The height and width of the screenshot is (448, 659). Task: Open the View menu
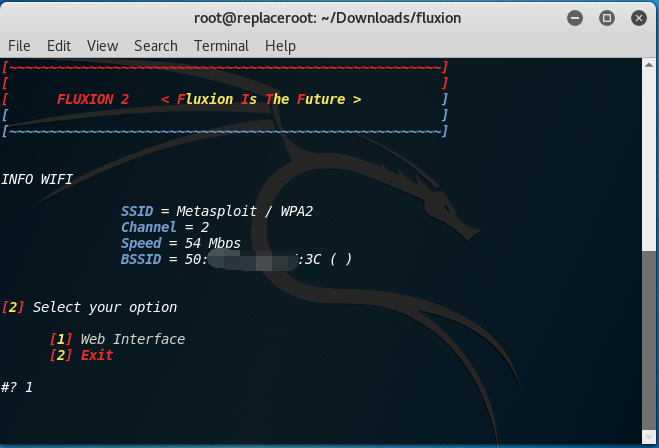[x=103, y=46]
